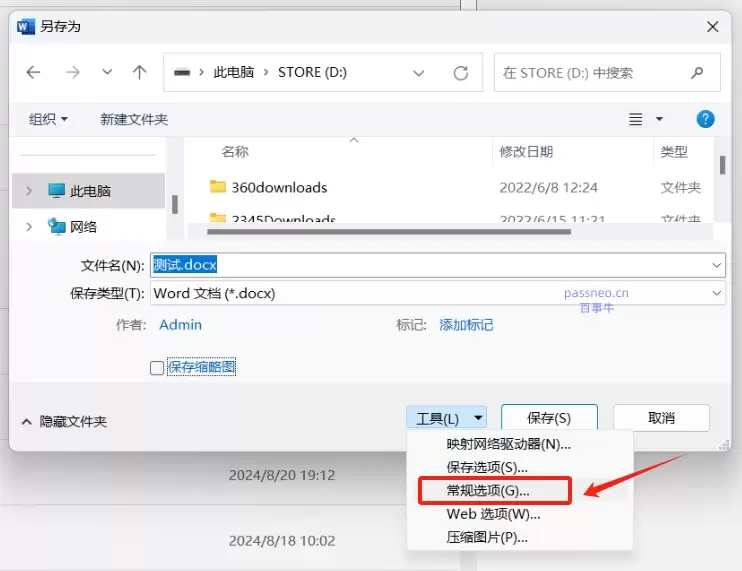The height and width of the screenshot is (571, 742).
Task: Open help with the question mark
Action: [x=705, y=119]
